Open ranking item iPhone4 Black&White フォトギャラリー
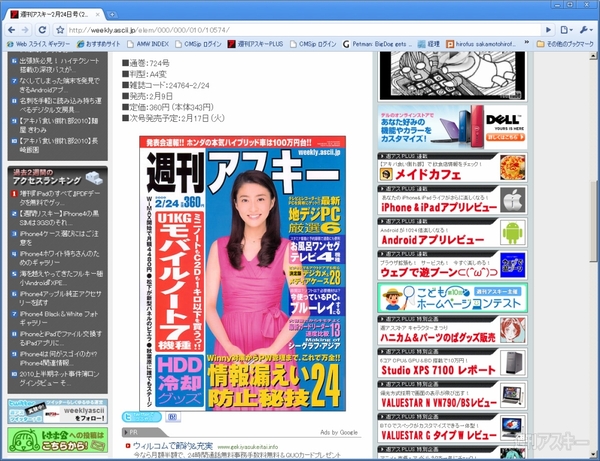Image resolution: width=600 pixels, height=461 pixels. [x=59, y=318]
